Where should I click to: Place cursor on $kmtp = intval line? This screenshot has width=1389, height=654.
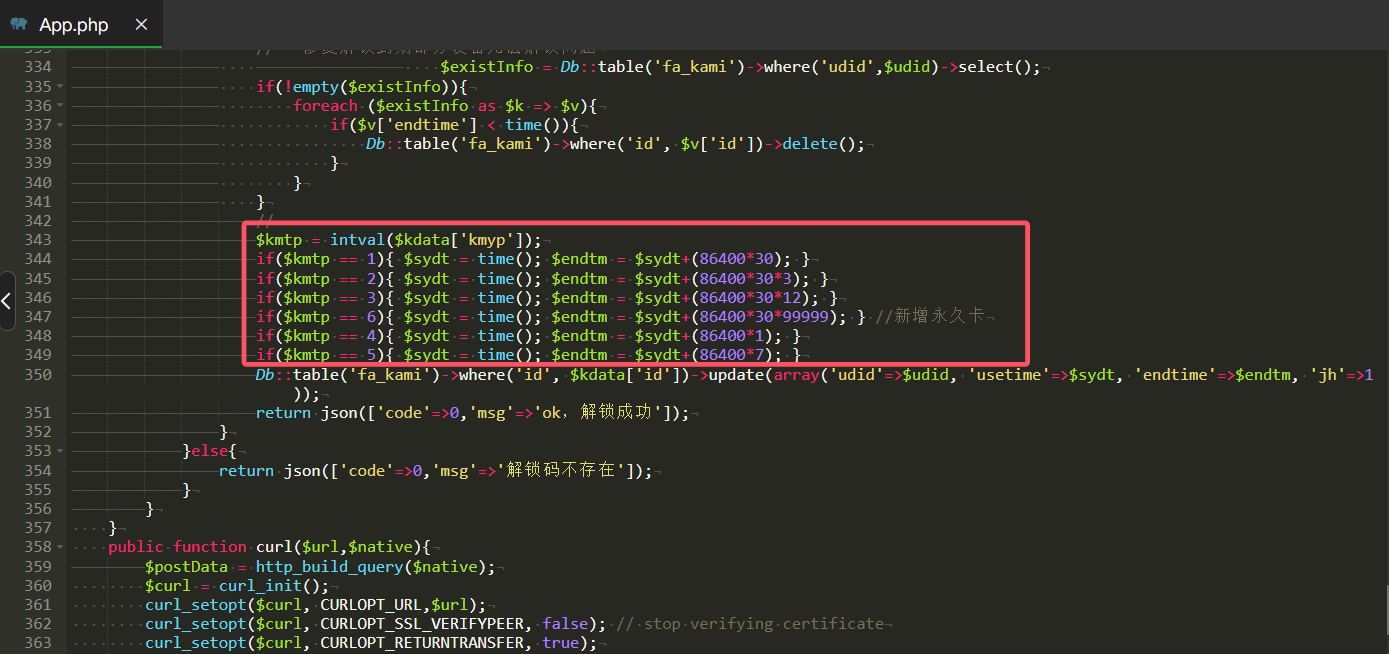[398, 240]
